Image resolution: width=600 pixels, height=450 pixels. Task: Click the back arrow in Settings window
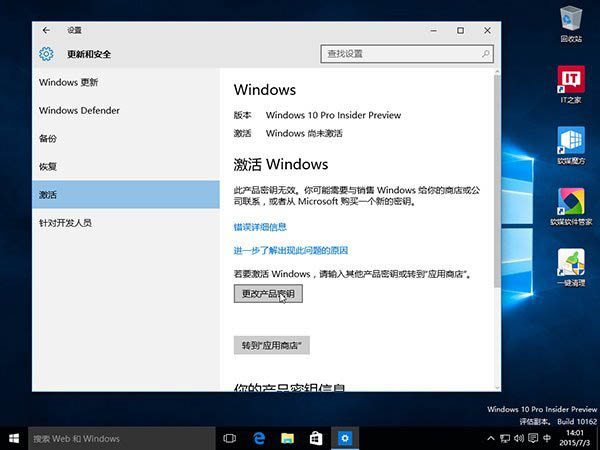(47, 31)
